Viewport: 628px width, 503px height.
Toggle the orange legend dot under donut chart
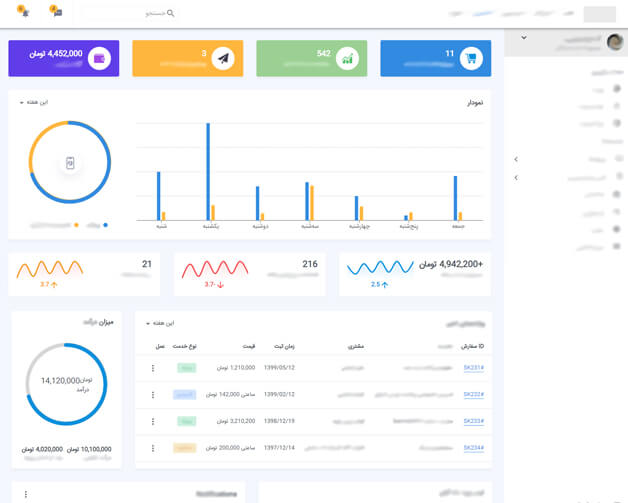76,225
